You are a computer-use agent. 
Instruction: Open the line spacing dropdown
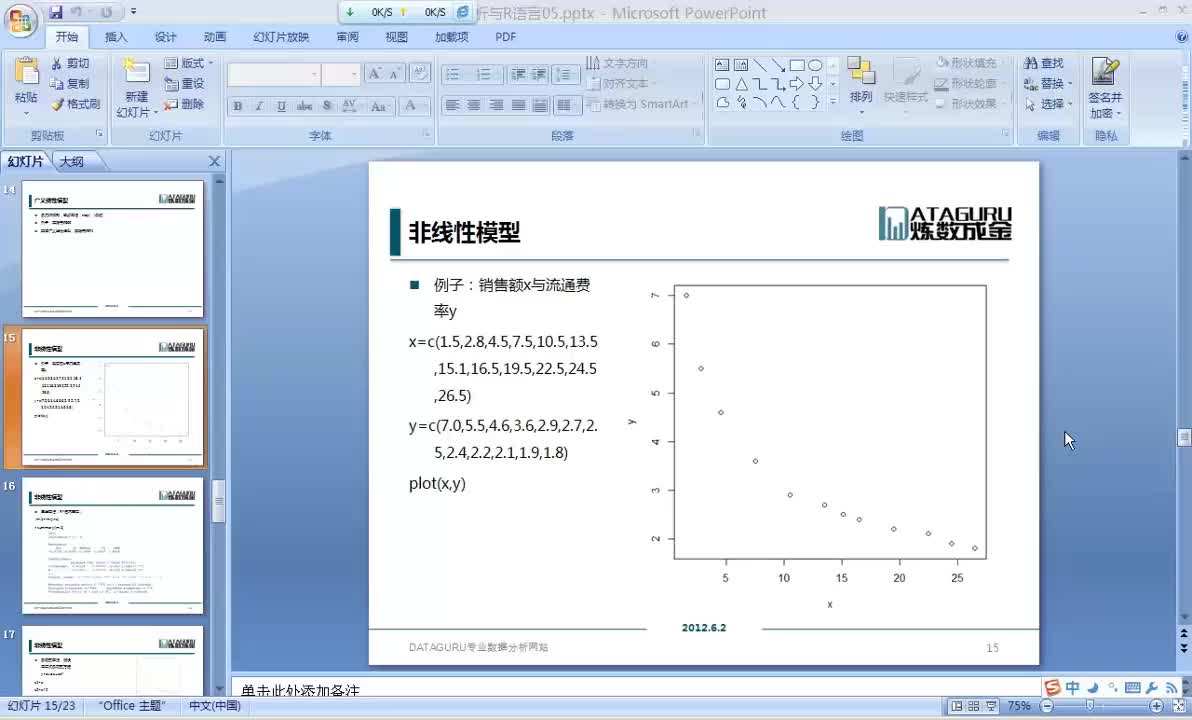point(566,75)
